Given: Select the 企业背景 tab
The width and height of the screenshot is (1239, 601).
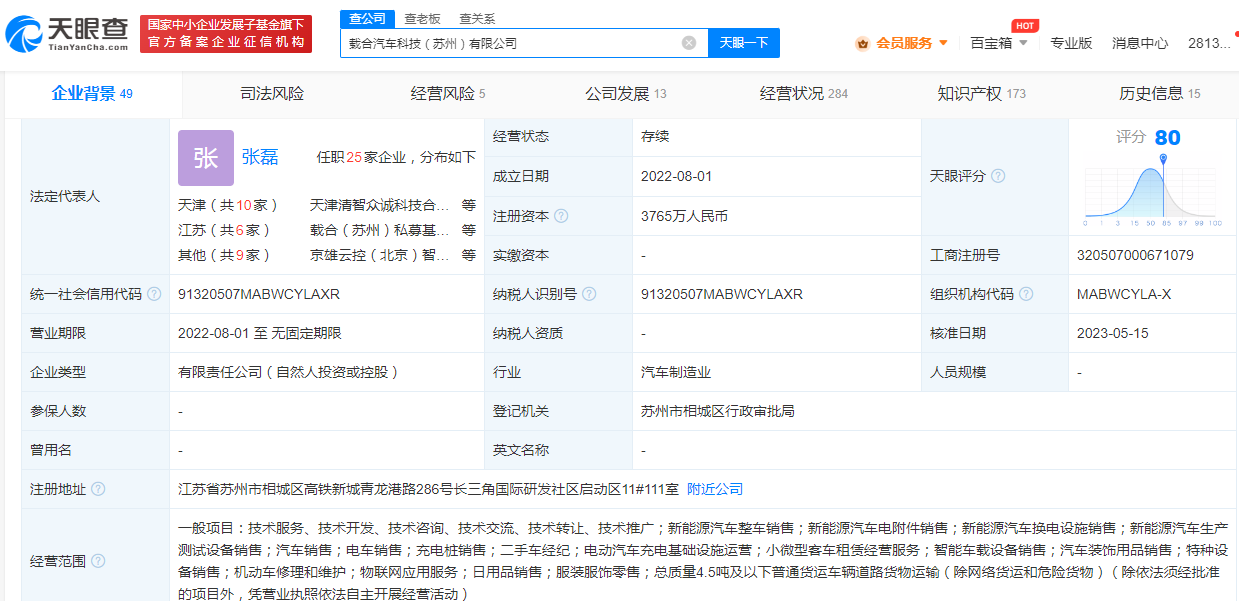Looking at the screenshot, I should (x=92, y=94).
